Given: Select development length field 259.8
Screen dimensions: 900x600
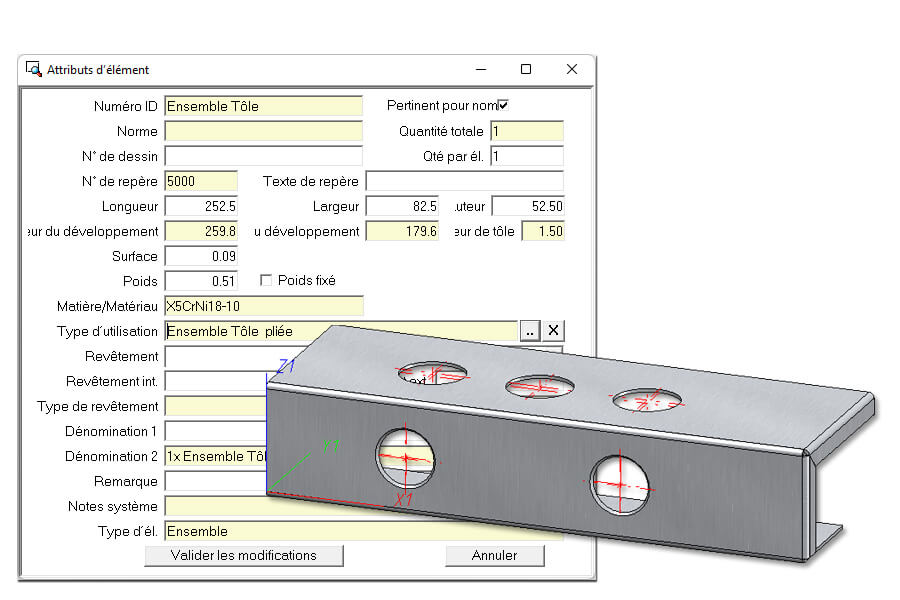Looking at the screenshot, I should point(201,231).
